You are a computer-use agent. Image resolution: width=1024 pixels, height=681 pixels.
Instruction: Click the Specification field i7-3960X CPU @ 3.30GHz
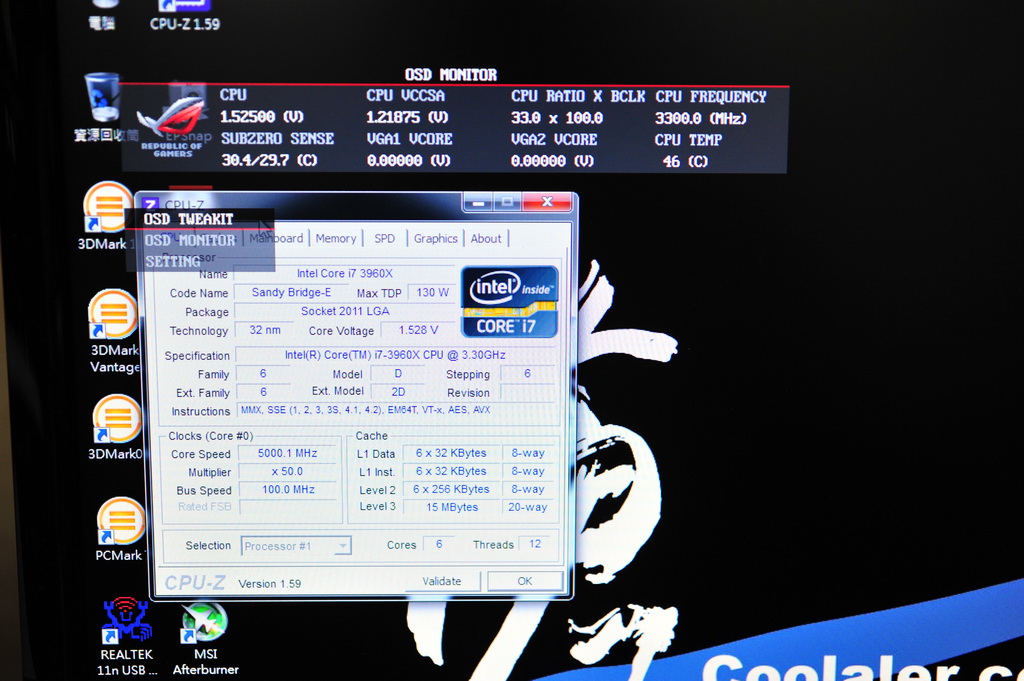click(x=395, y=355)
